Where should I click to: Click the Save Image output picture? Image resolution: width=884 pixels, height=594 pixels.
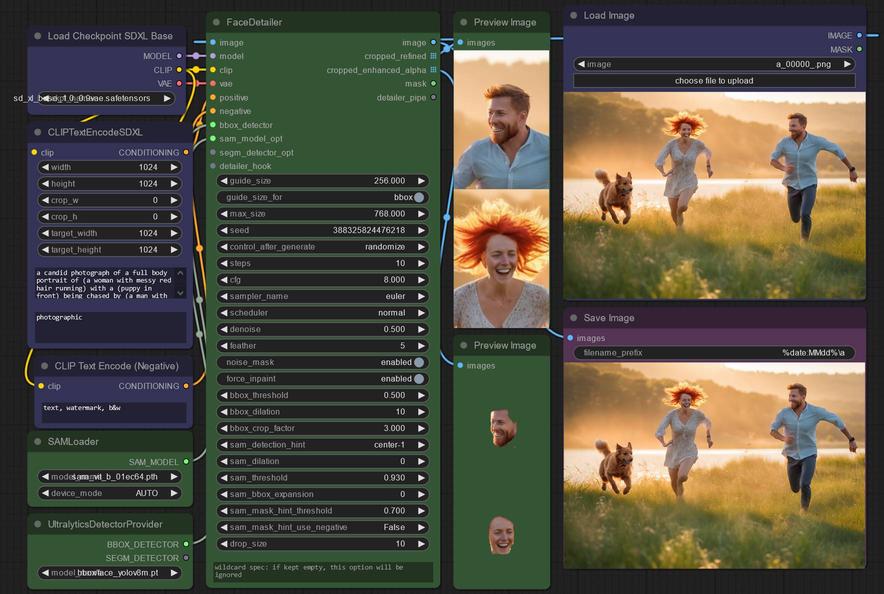pyautogui.click(x=714, y=466)
